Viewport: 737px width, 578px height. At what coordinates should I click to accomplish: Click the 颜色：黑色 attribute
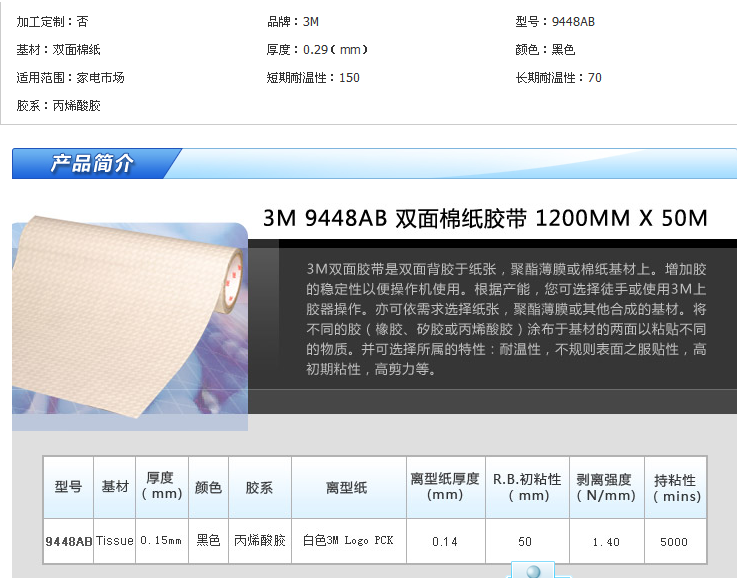[x=545, y=50]
